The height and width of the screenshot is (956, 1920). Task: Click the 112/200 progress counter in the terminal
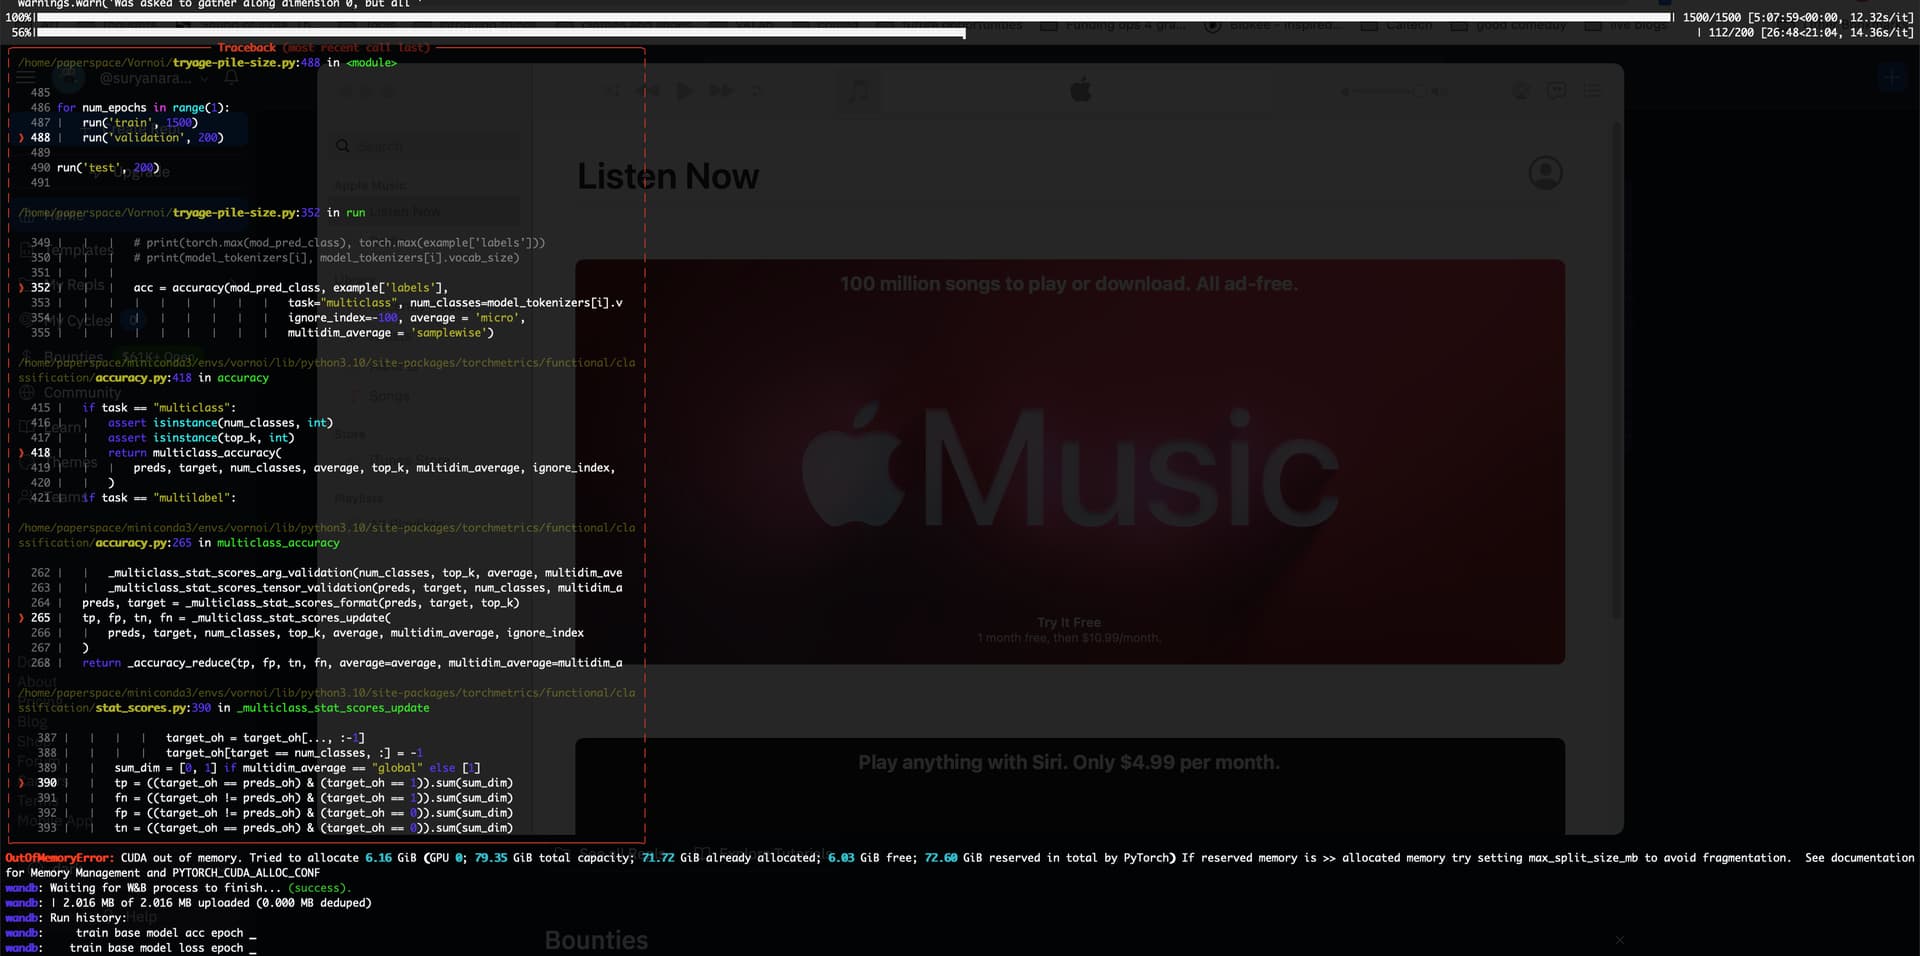[x=1731, y=33]
